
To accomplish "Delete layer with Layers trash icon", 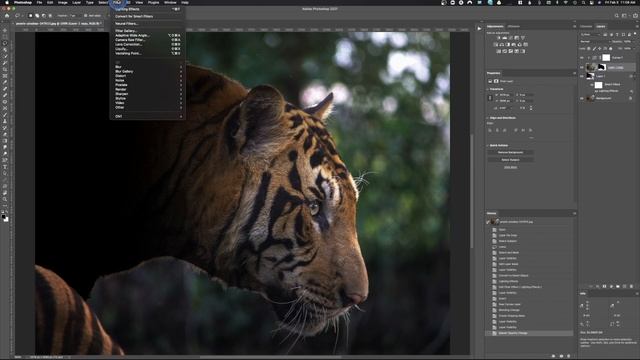I will [631, 287].
